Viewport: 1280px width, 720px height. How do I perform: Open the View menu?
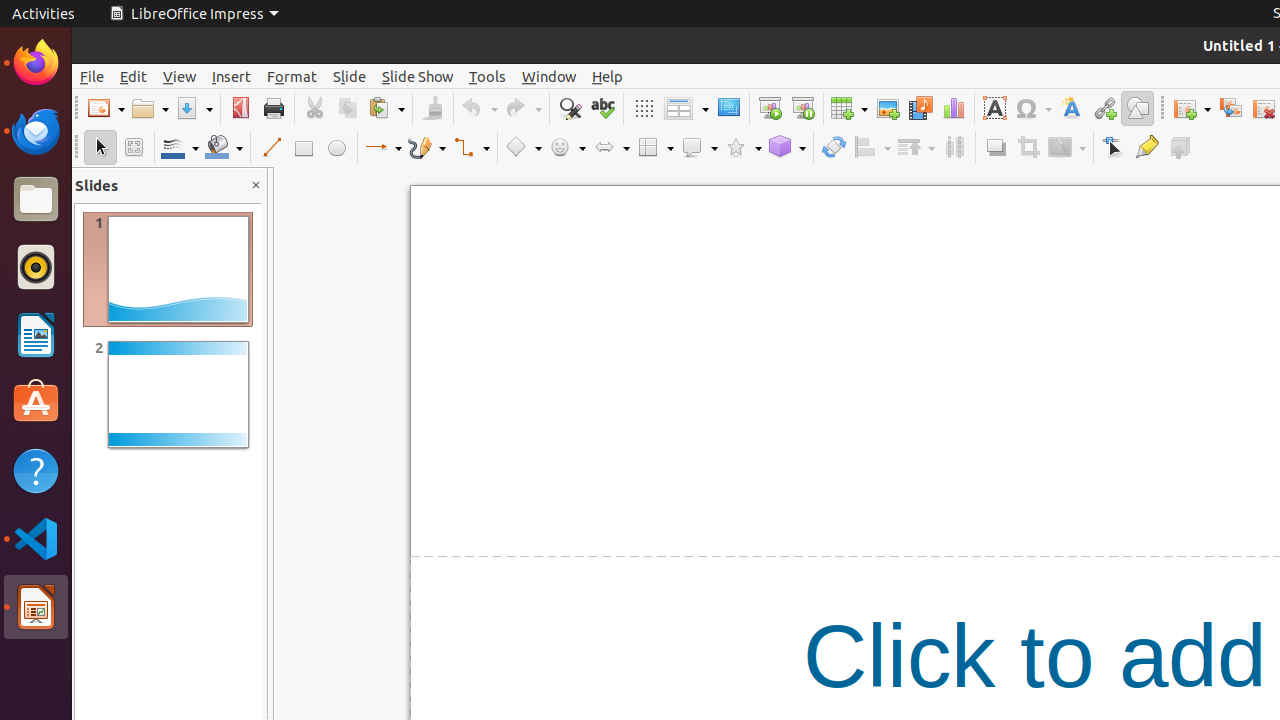click(180, 77)
